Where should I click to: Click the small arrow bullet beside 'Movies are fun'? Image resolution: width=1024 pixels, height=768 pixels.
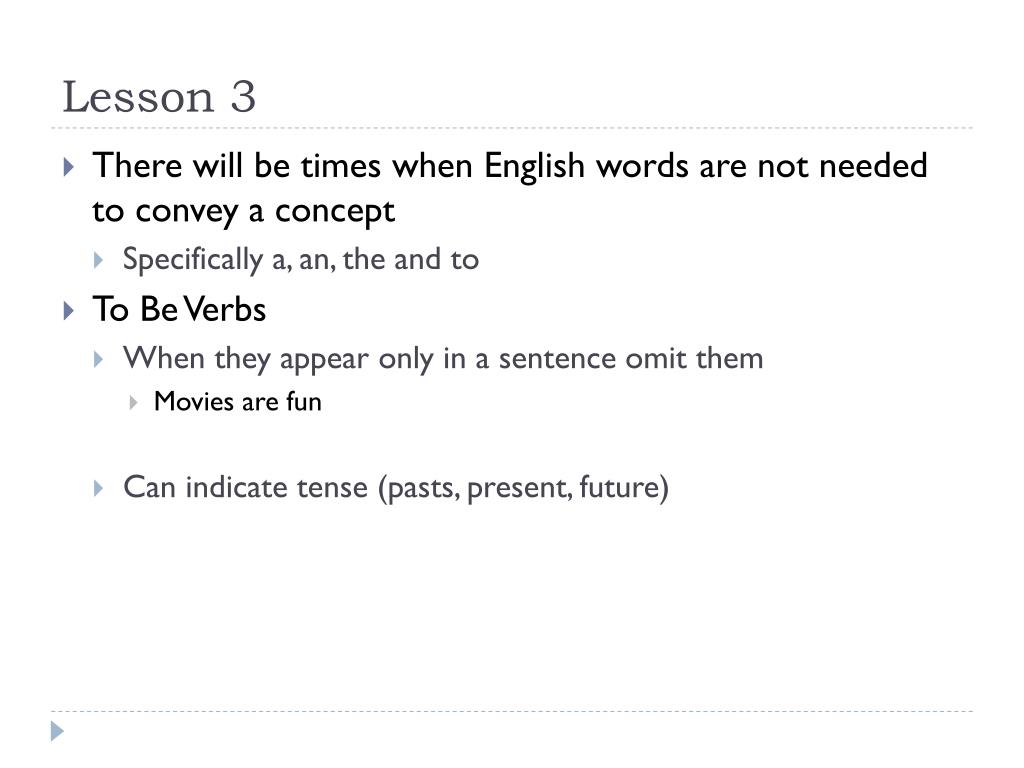(x=133, y=402)
